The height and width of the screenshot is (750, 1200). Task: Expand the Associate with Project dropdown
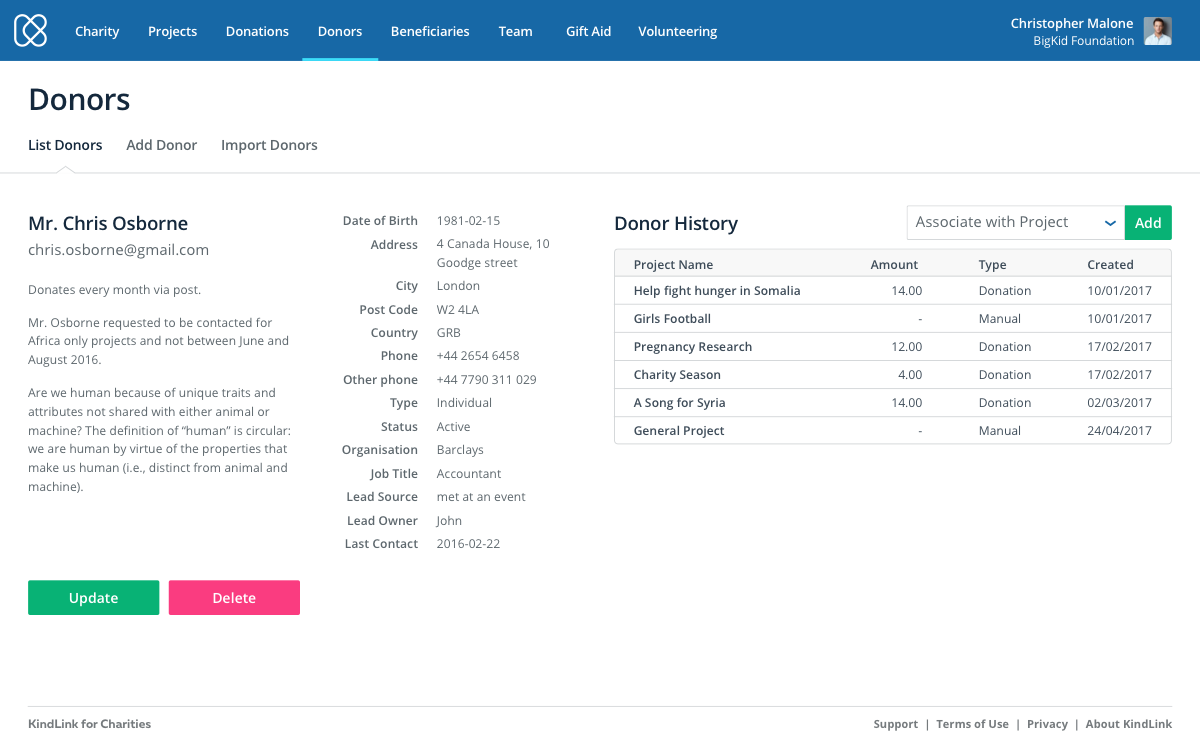[1015, 222]
